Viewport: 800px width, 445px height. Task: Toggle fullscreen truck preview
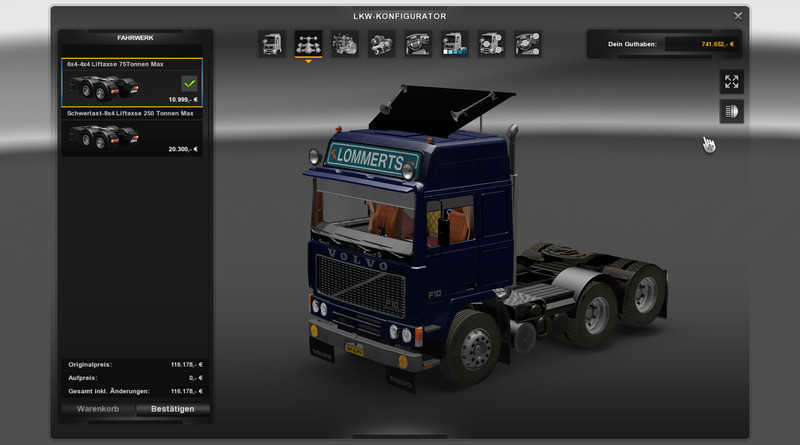coord(732,82)
